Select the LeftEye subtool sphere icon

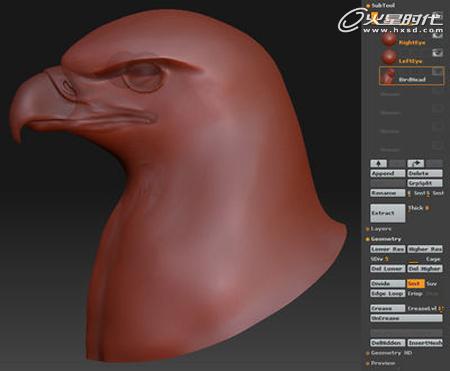389,57
